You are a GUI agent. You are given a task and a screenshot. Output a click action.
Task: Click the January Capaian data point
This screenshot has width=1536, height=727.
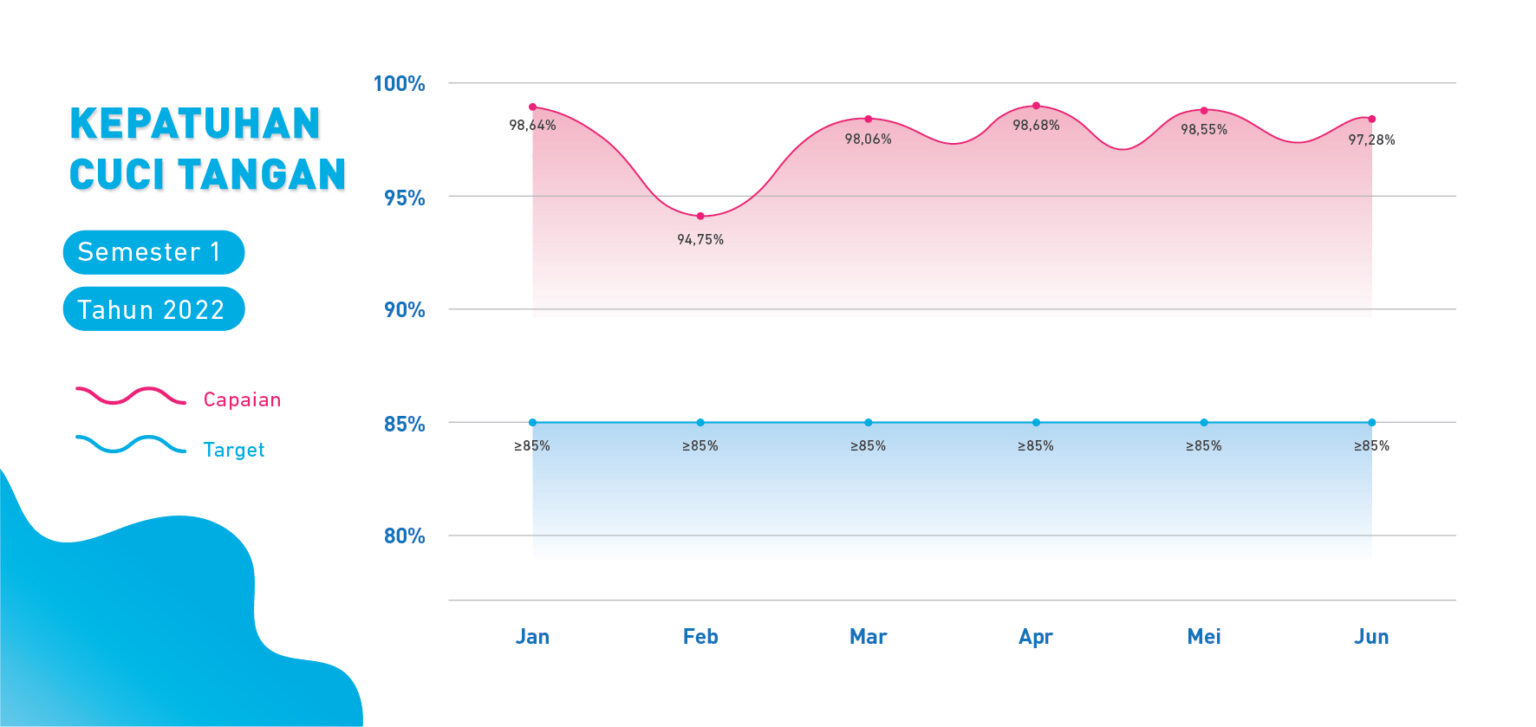pos(532,107)
